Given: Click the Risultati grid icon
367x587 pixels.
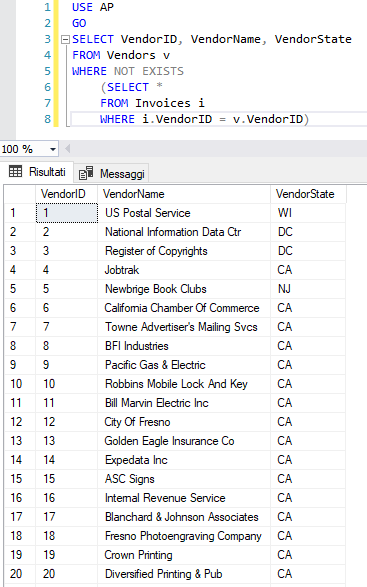Looking at the screenshot, I should tap(16, 171).
